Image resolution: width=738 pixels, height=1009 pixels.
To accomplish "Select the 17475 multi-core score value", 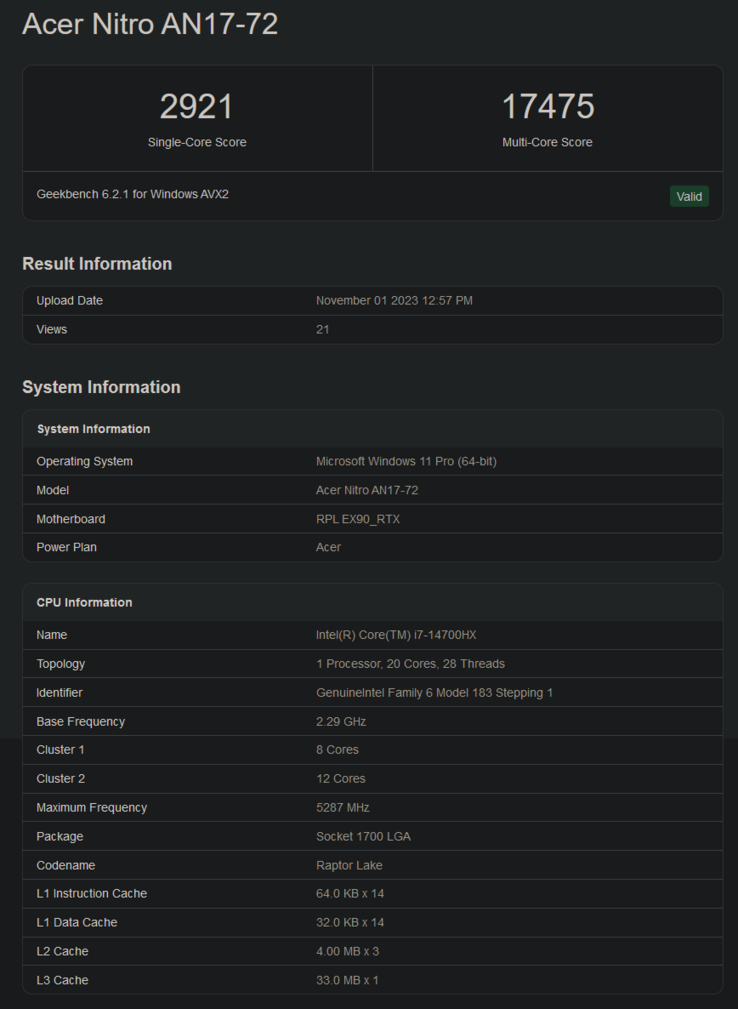I will [547, 107].
